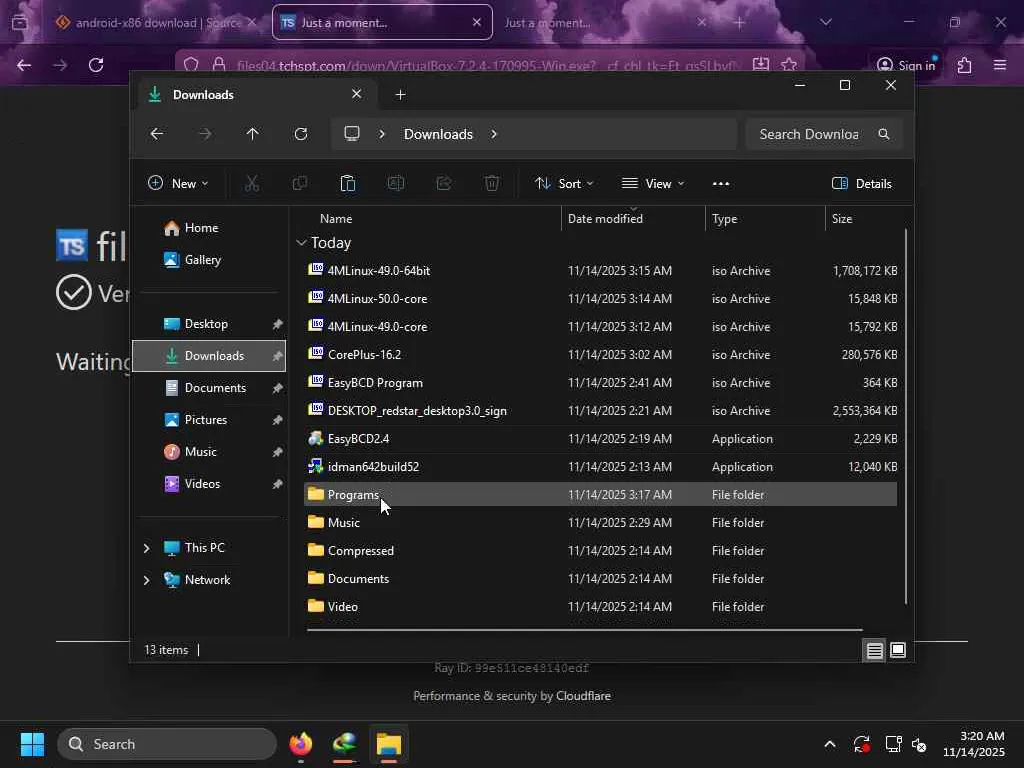Screen dimensions: 1024x768
Task: Click the horizontal scrollbar in file list
Action: (x=584, y=630)
